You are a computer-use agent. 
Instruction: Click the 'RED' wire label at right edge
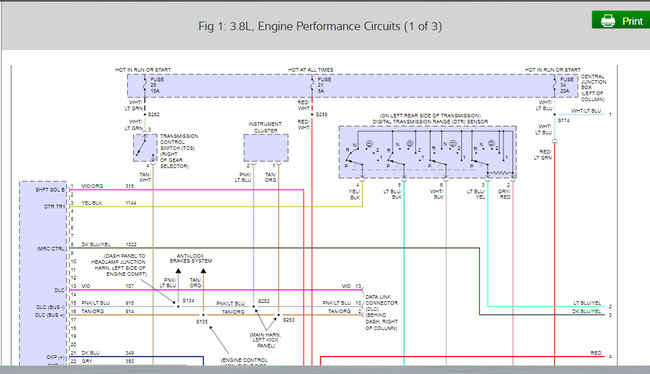coord(596,353)
